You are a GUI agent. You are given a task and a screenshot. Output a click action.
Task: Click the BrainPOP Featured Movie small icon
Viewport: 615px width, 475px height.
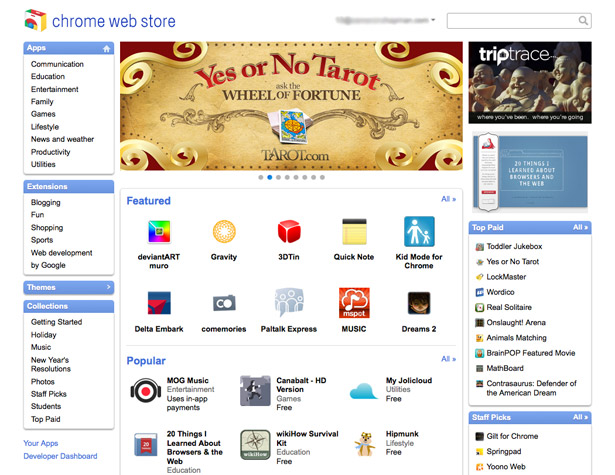pos(479,353)
